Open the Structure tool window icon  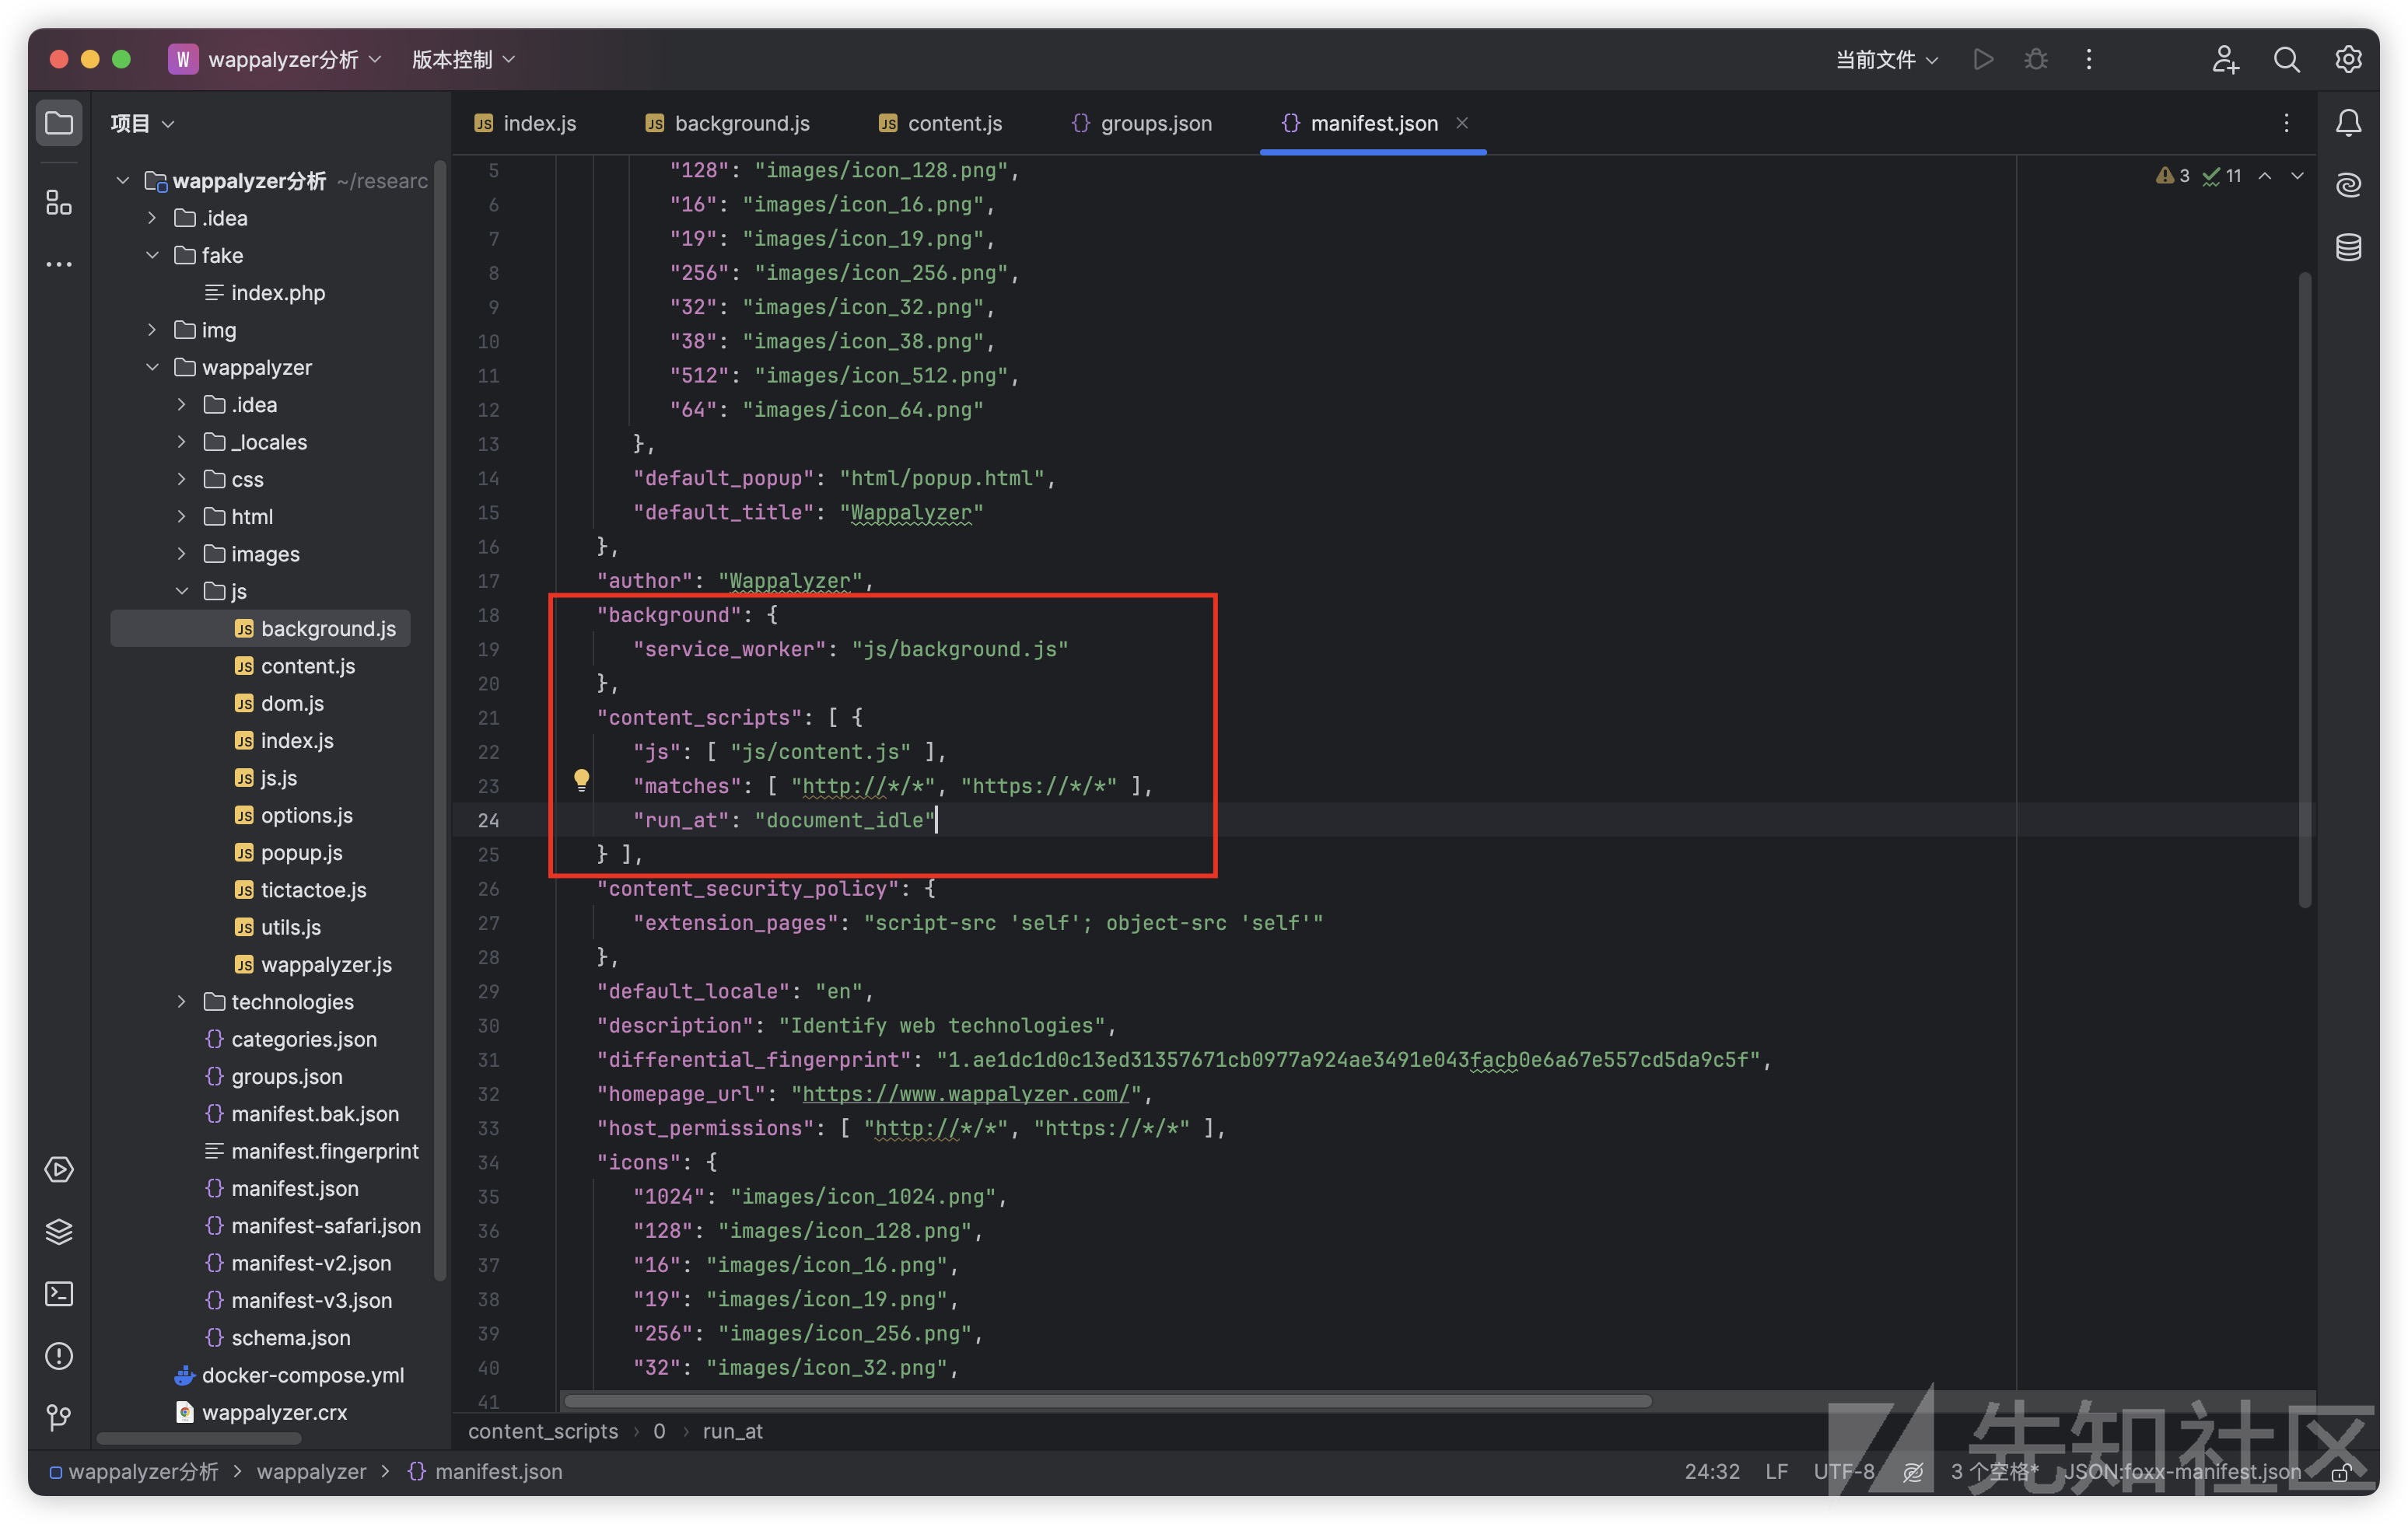click(59, 203)
